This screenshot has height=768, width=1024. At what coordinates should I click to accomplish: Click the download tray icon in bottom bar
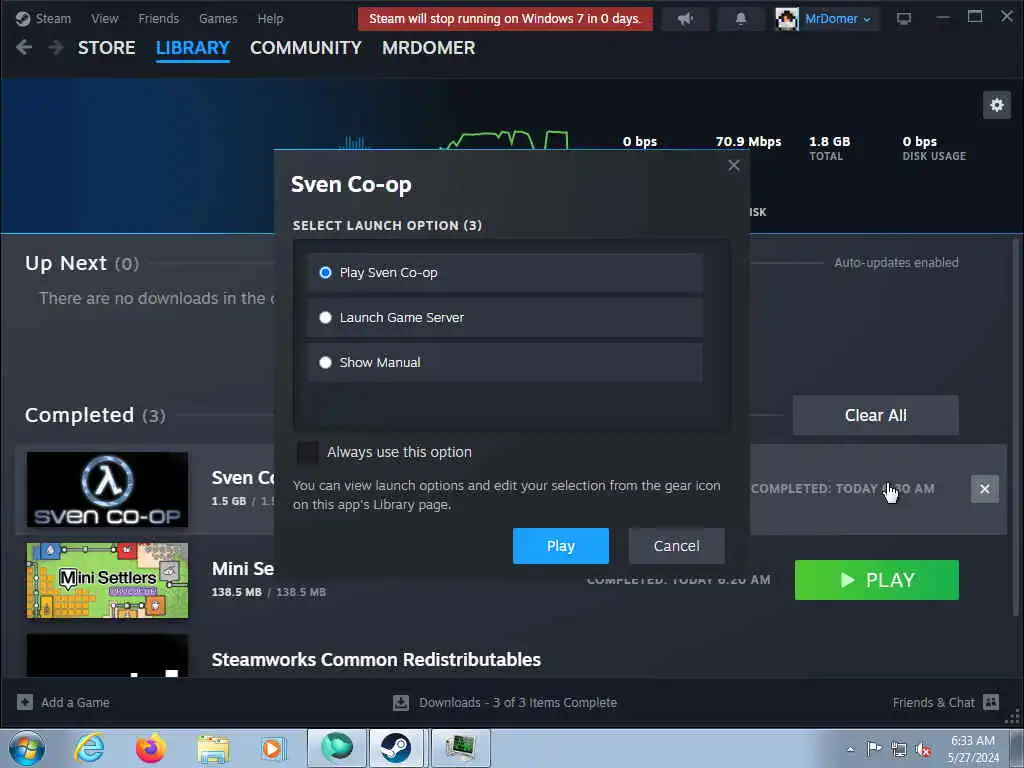pos(401,703)
